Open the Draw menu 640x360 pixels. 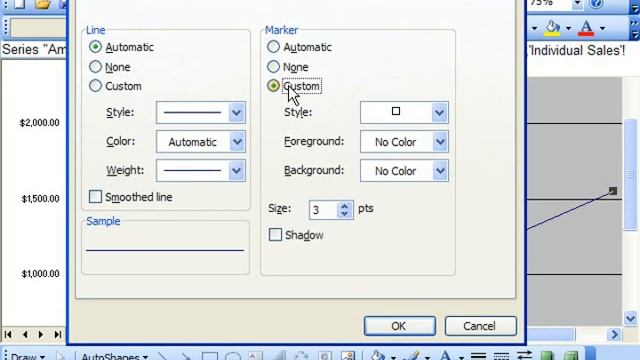pos(27,356)
